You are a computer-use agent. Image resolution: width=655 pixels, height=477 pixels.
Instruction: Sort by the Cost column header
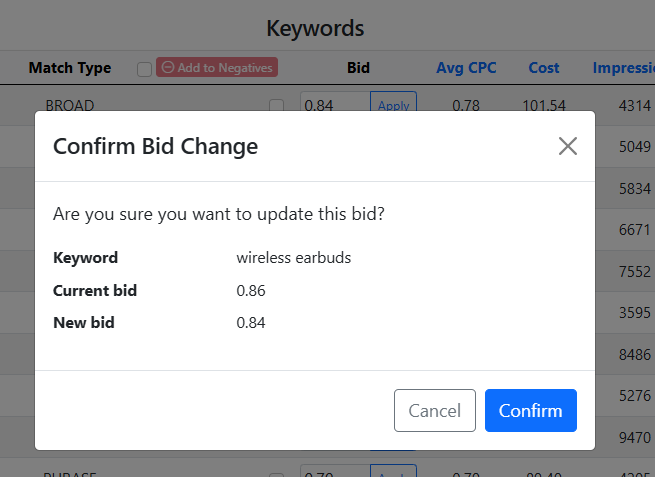coord(544,68)
